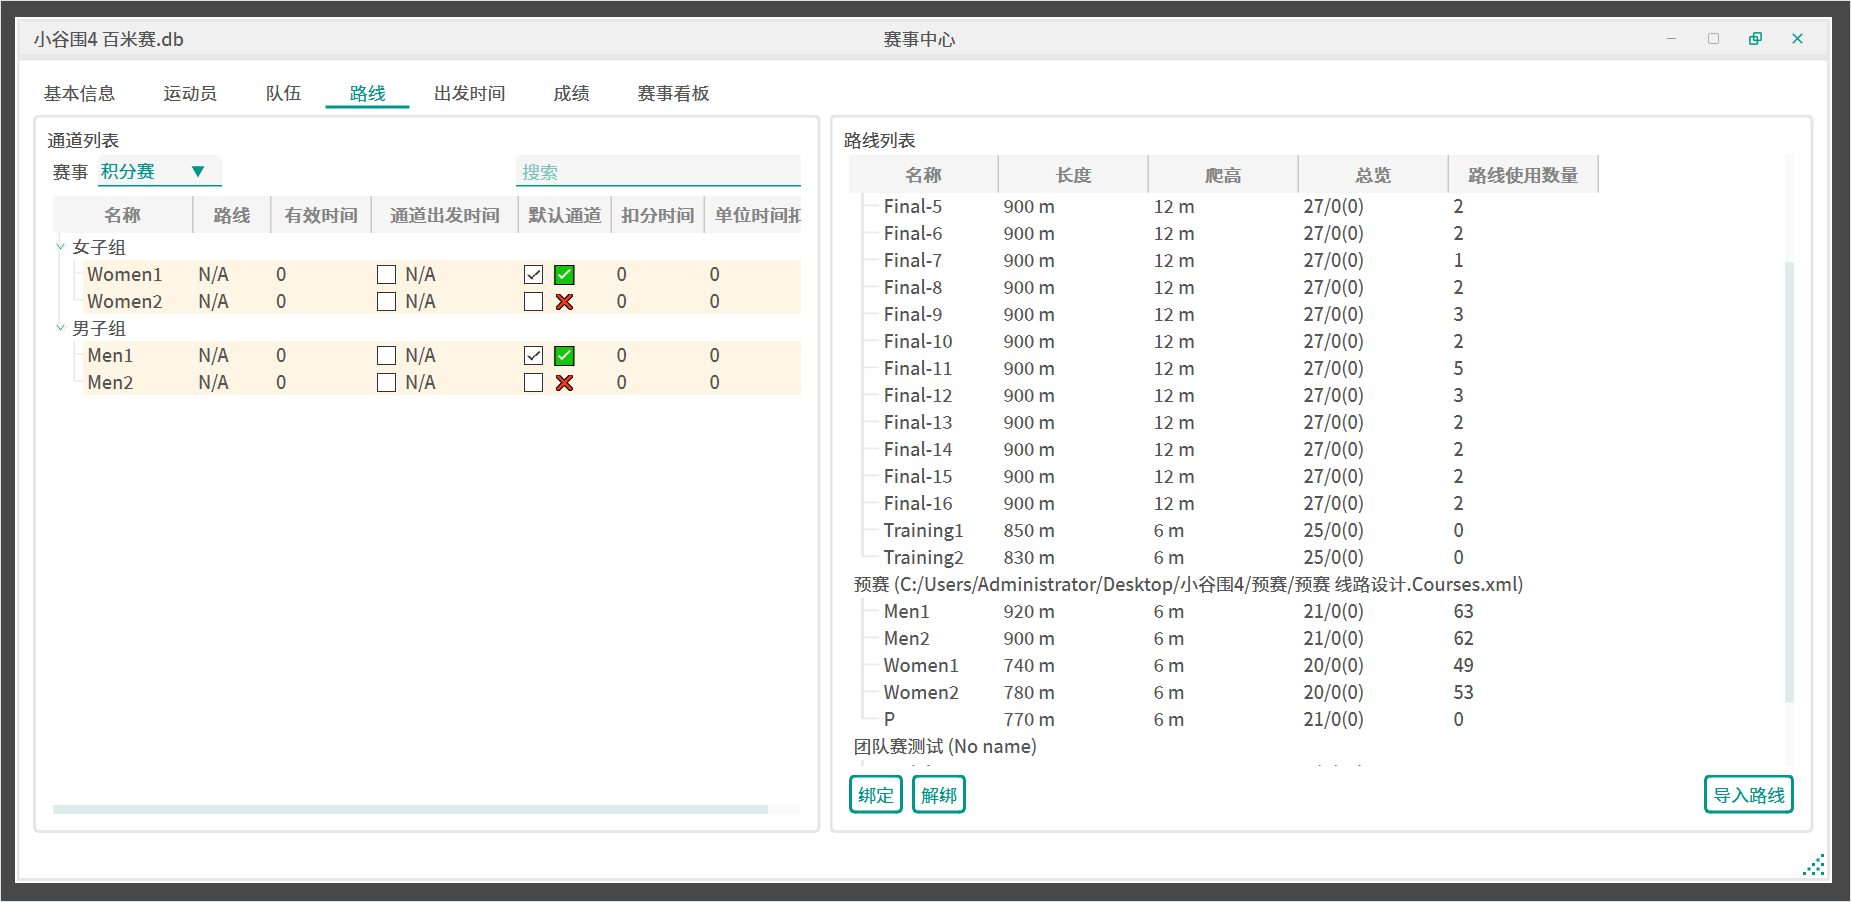This screenshot has height=902, width=1851.
Task: Uncheck the default channel checkbox for Women1
Action: click(x=534, y=275)
